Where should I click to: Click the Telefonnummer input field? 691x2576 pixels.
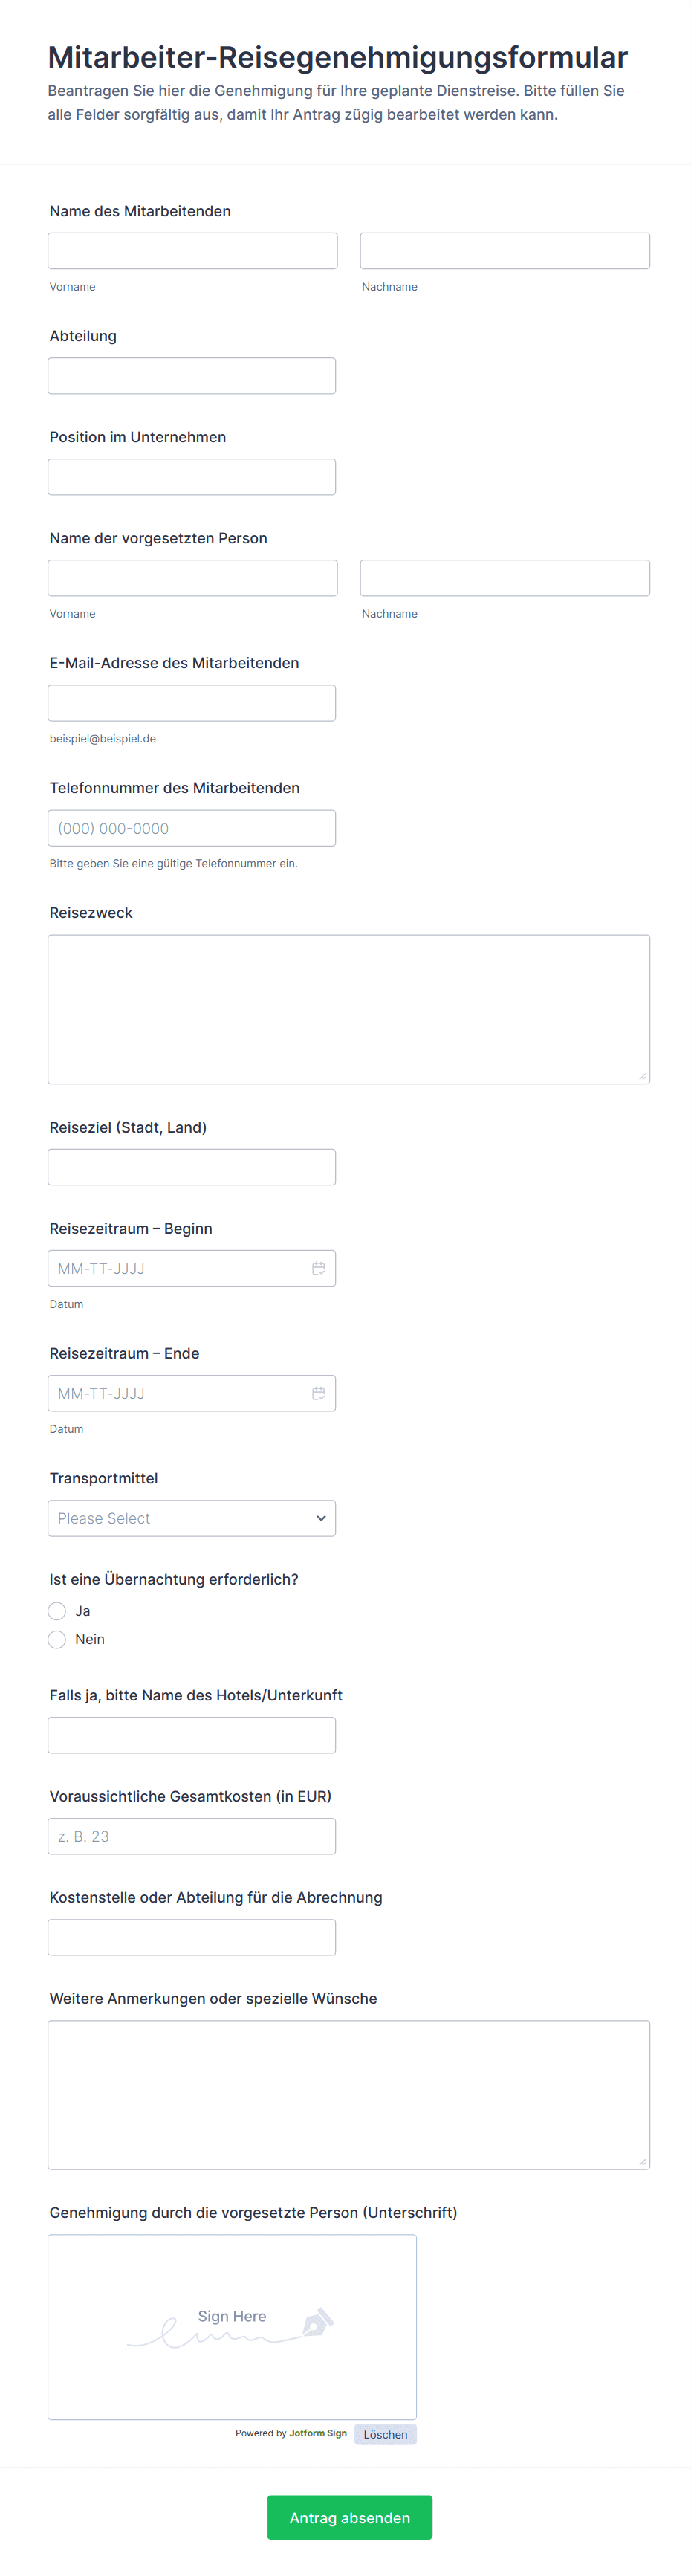click(x=192, y=828)
